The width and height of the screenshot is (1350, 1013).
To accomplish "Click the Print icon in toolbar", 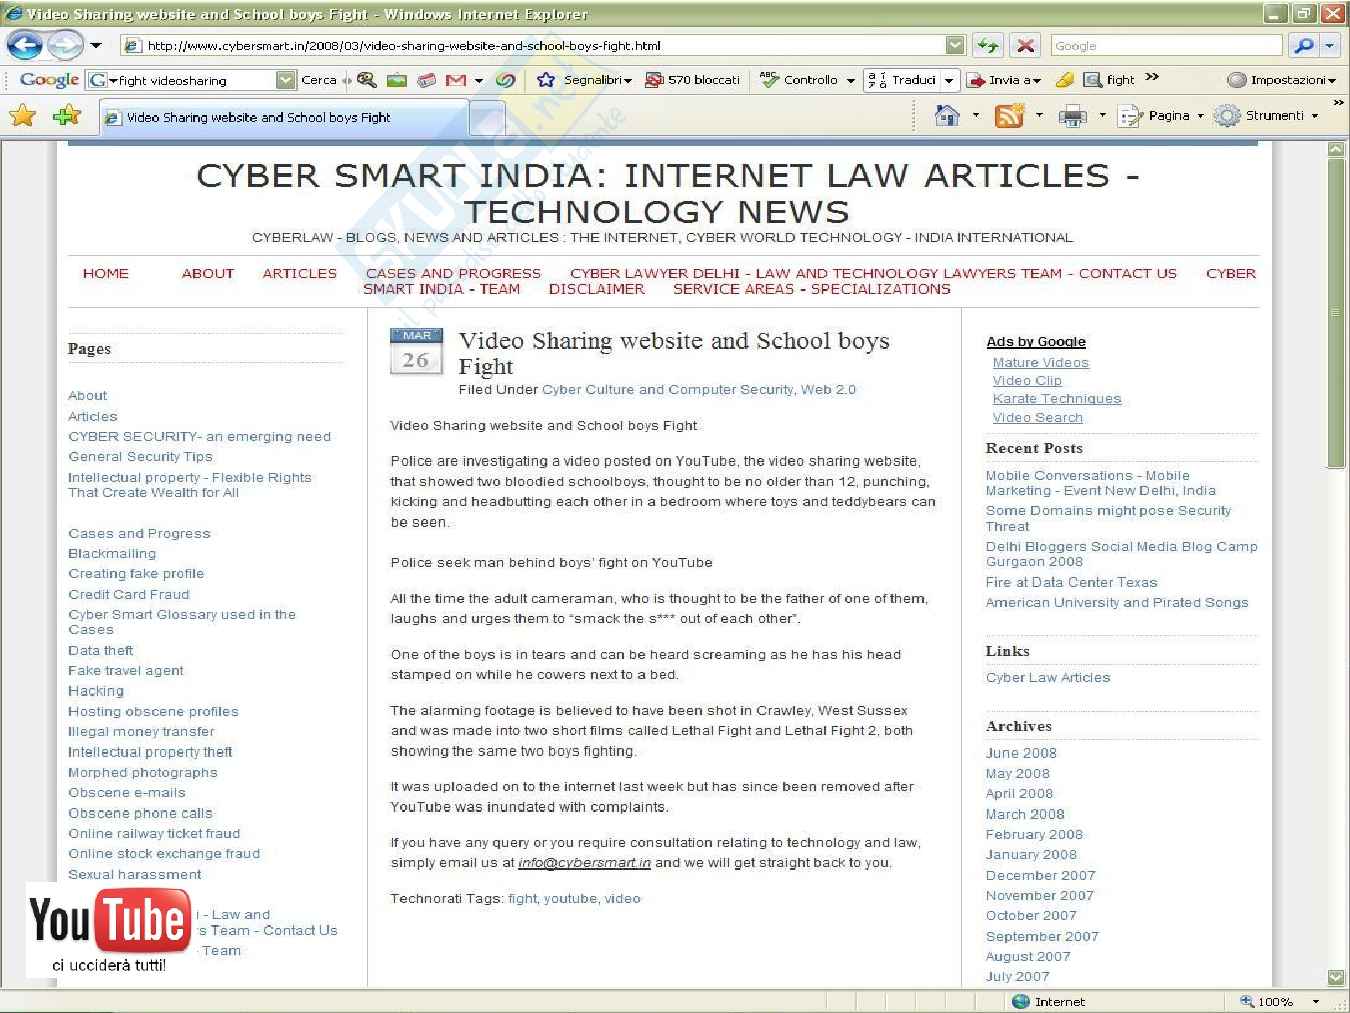I will tap(1072, 116).
